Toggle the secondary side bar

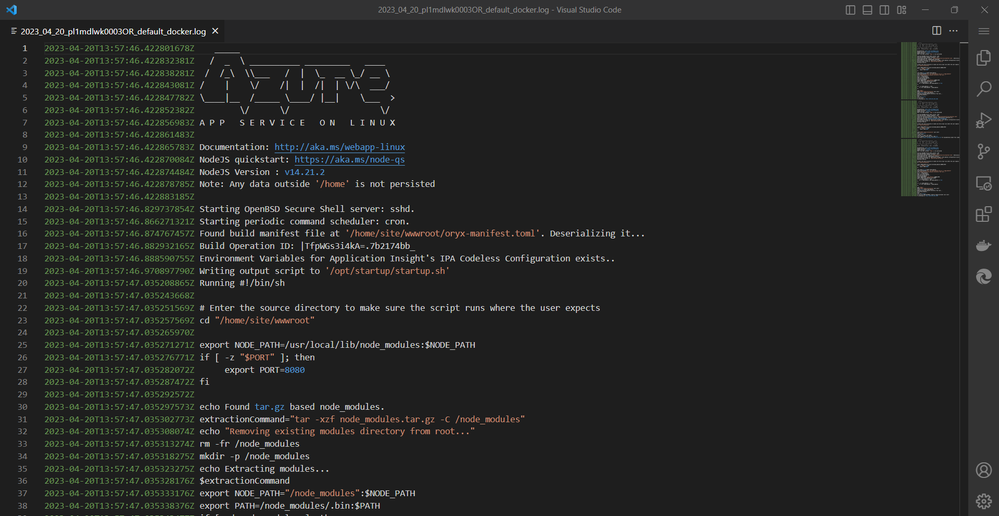(x=884, y=10)
